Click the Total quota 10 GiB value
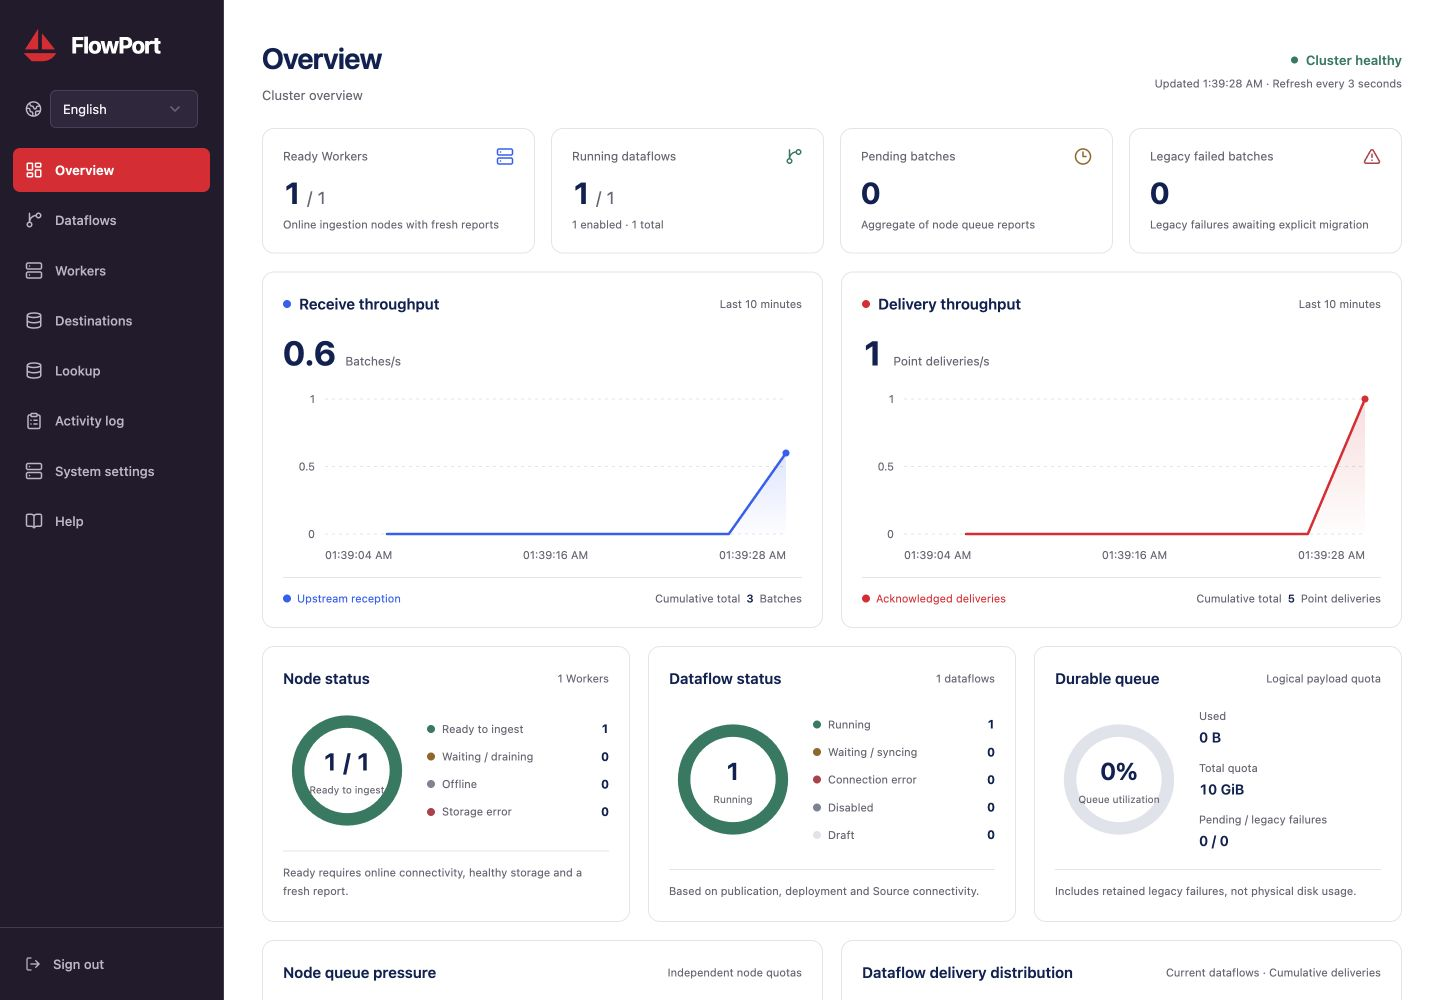 point(1222,789)
